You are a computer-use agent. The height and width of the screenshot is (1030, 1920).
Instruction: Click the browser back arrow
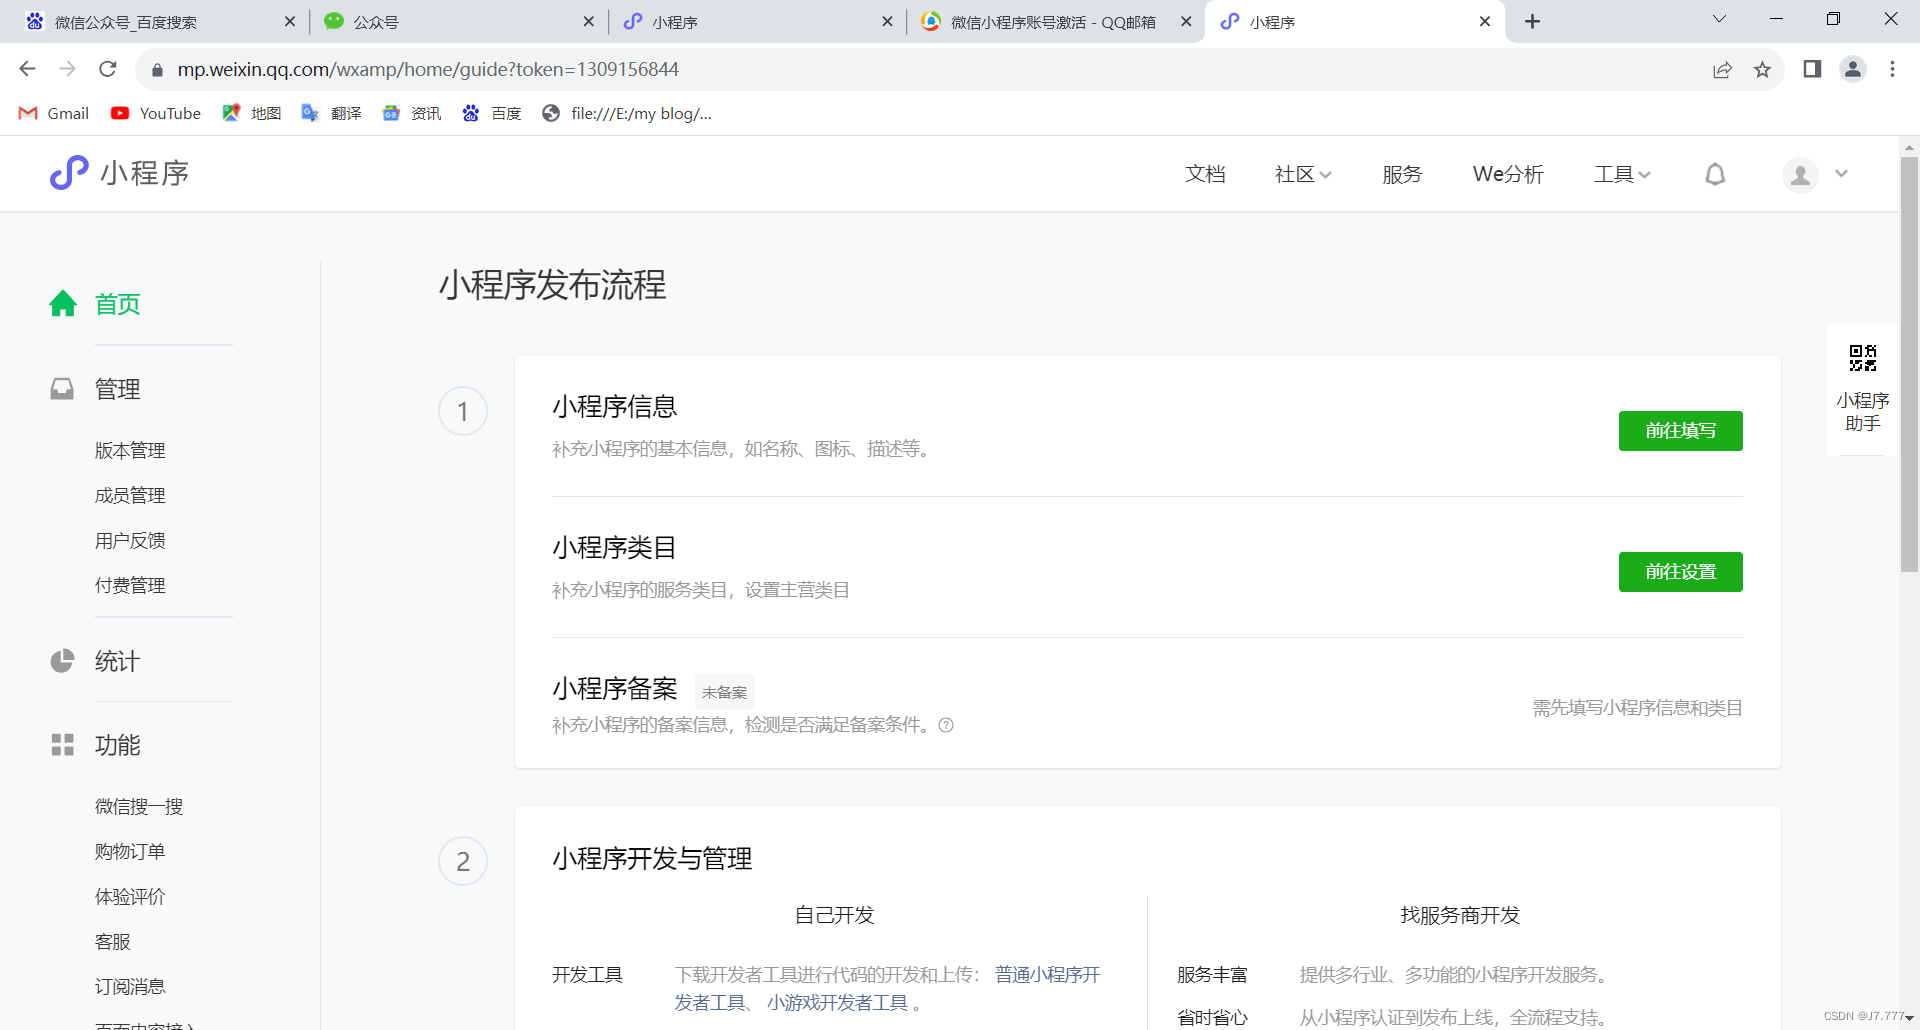click(x=28, y=69)
